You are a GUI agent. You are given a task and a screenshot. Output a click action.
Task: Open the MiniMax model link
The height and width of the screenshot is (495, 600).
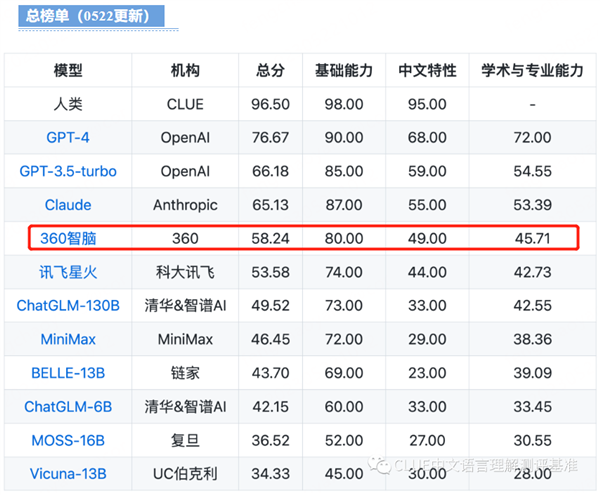coord(68,339)
